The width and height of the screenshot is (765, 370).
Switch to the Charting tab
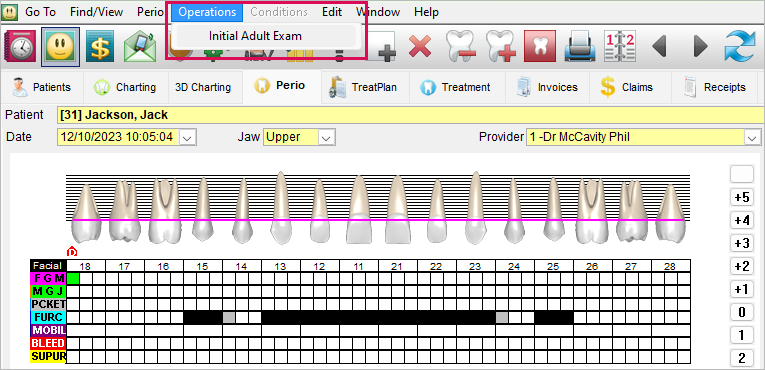point(126,87)
